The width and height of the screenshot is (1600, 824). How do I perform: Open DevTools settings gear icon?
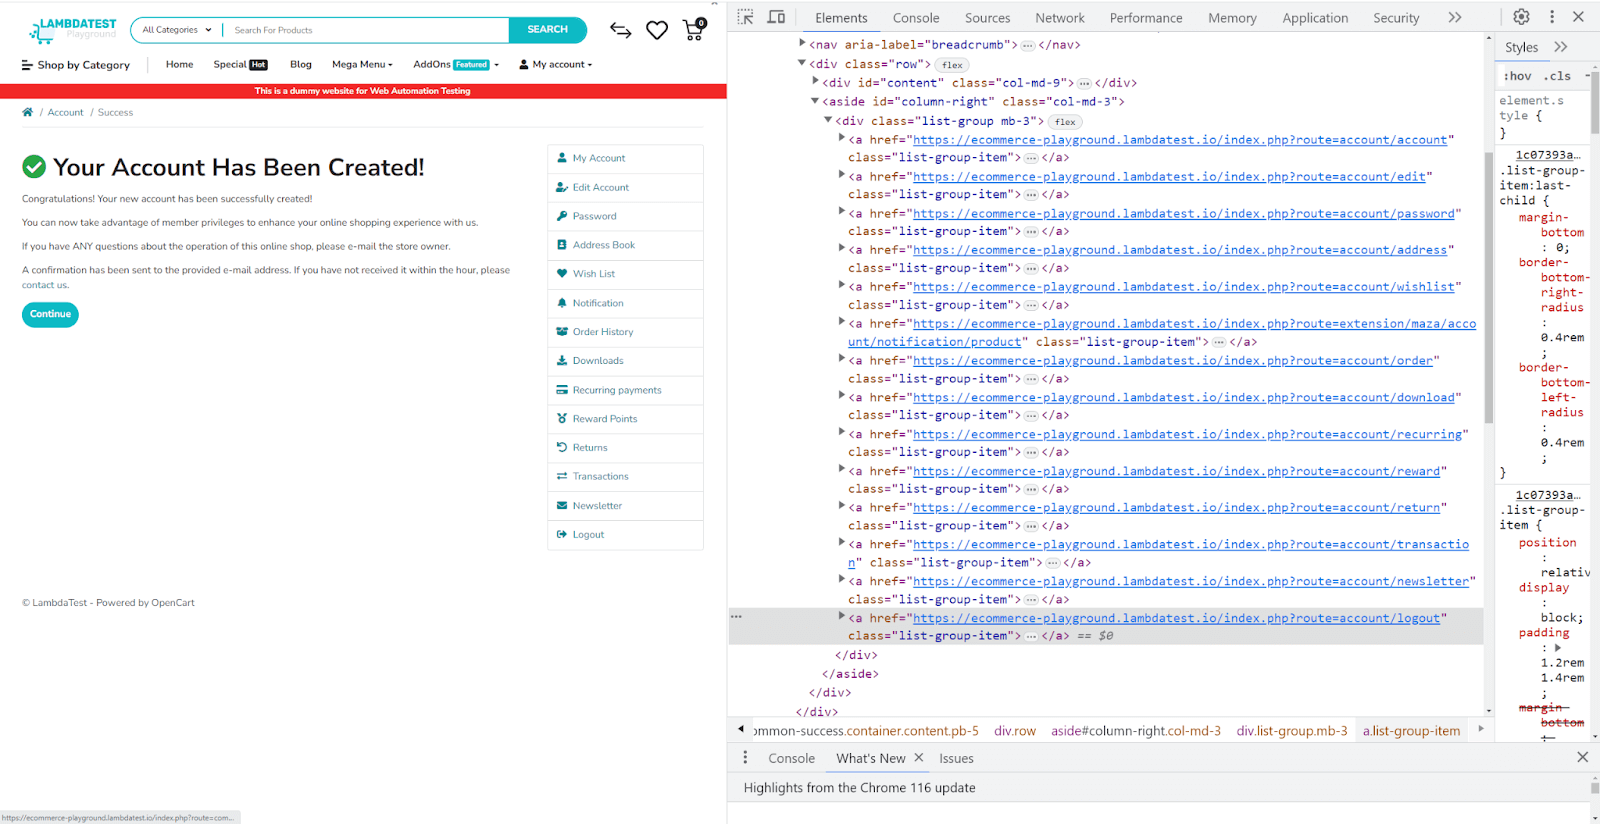(1521, 17)
